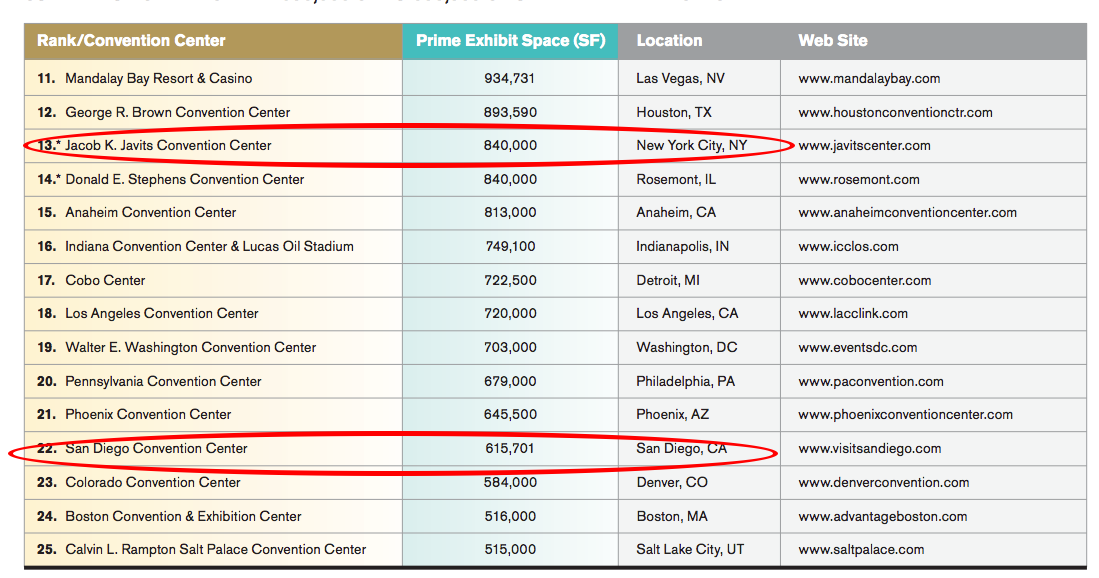Open www.rosemont.com address
Screen dimensions: 1099x578
(x=859, y=179)
